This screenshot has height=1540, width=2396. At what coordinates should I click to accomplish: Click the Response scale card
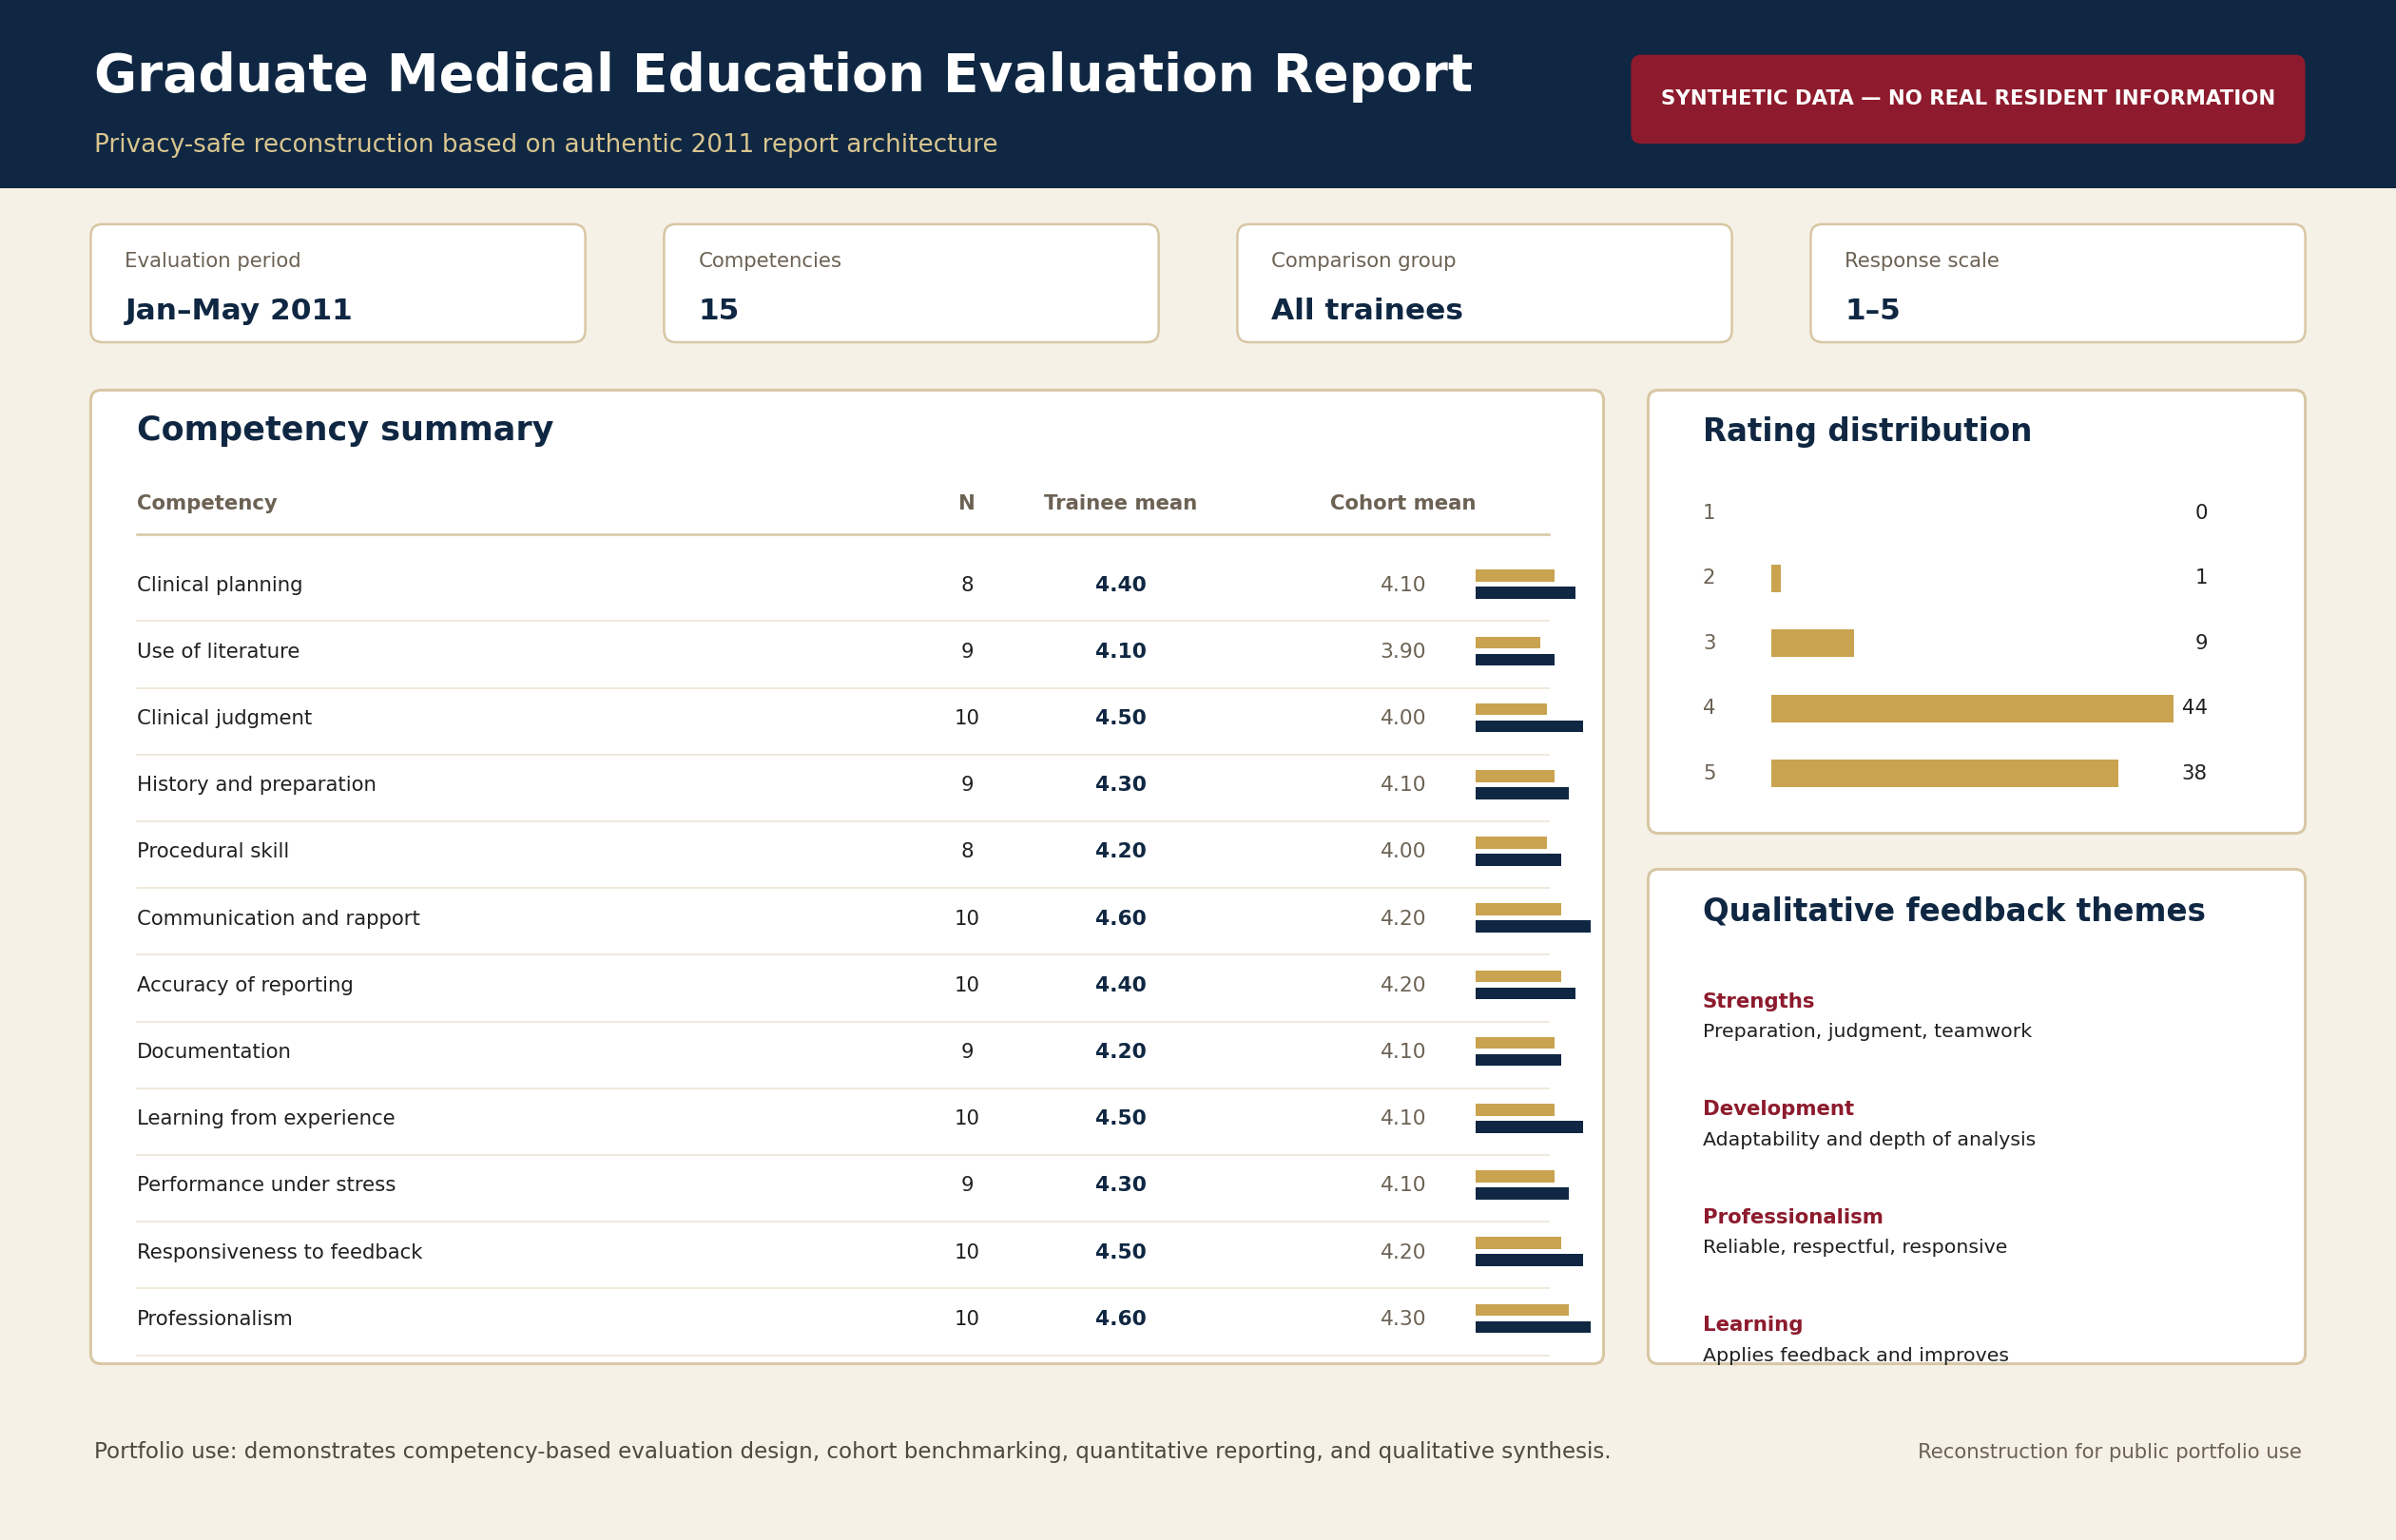tap(2057, 283)
